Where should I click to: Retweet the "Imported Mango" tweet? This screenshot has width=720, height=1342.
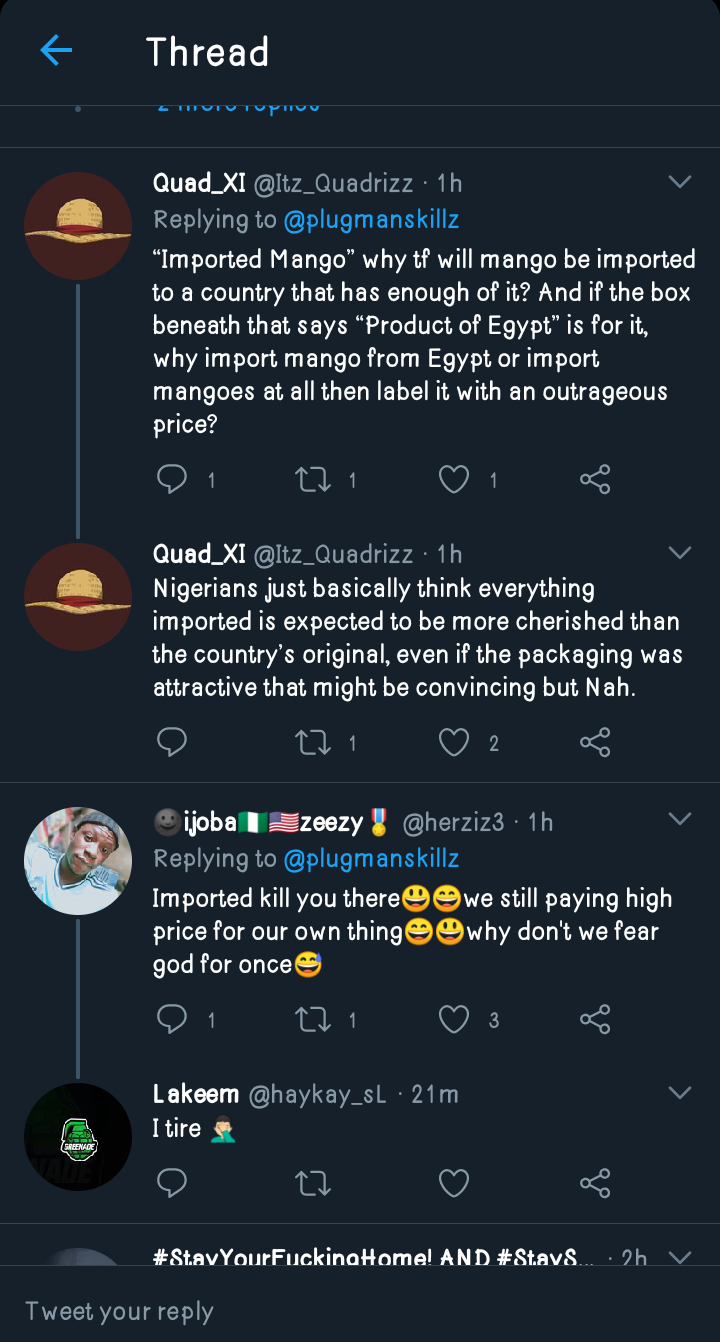(x=314, y=480)
